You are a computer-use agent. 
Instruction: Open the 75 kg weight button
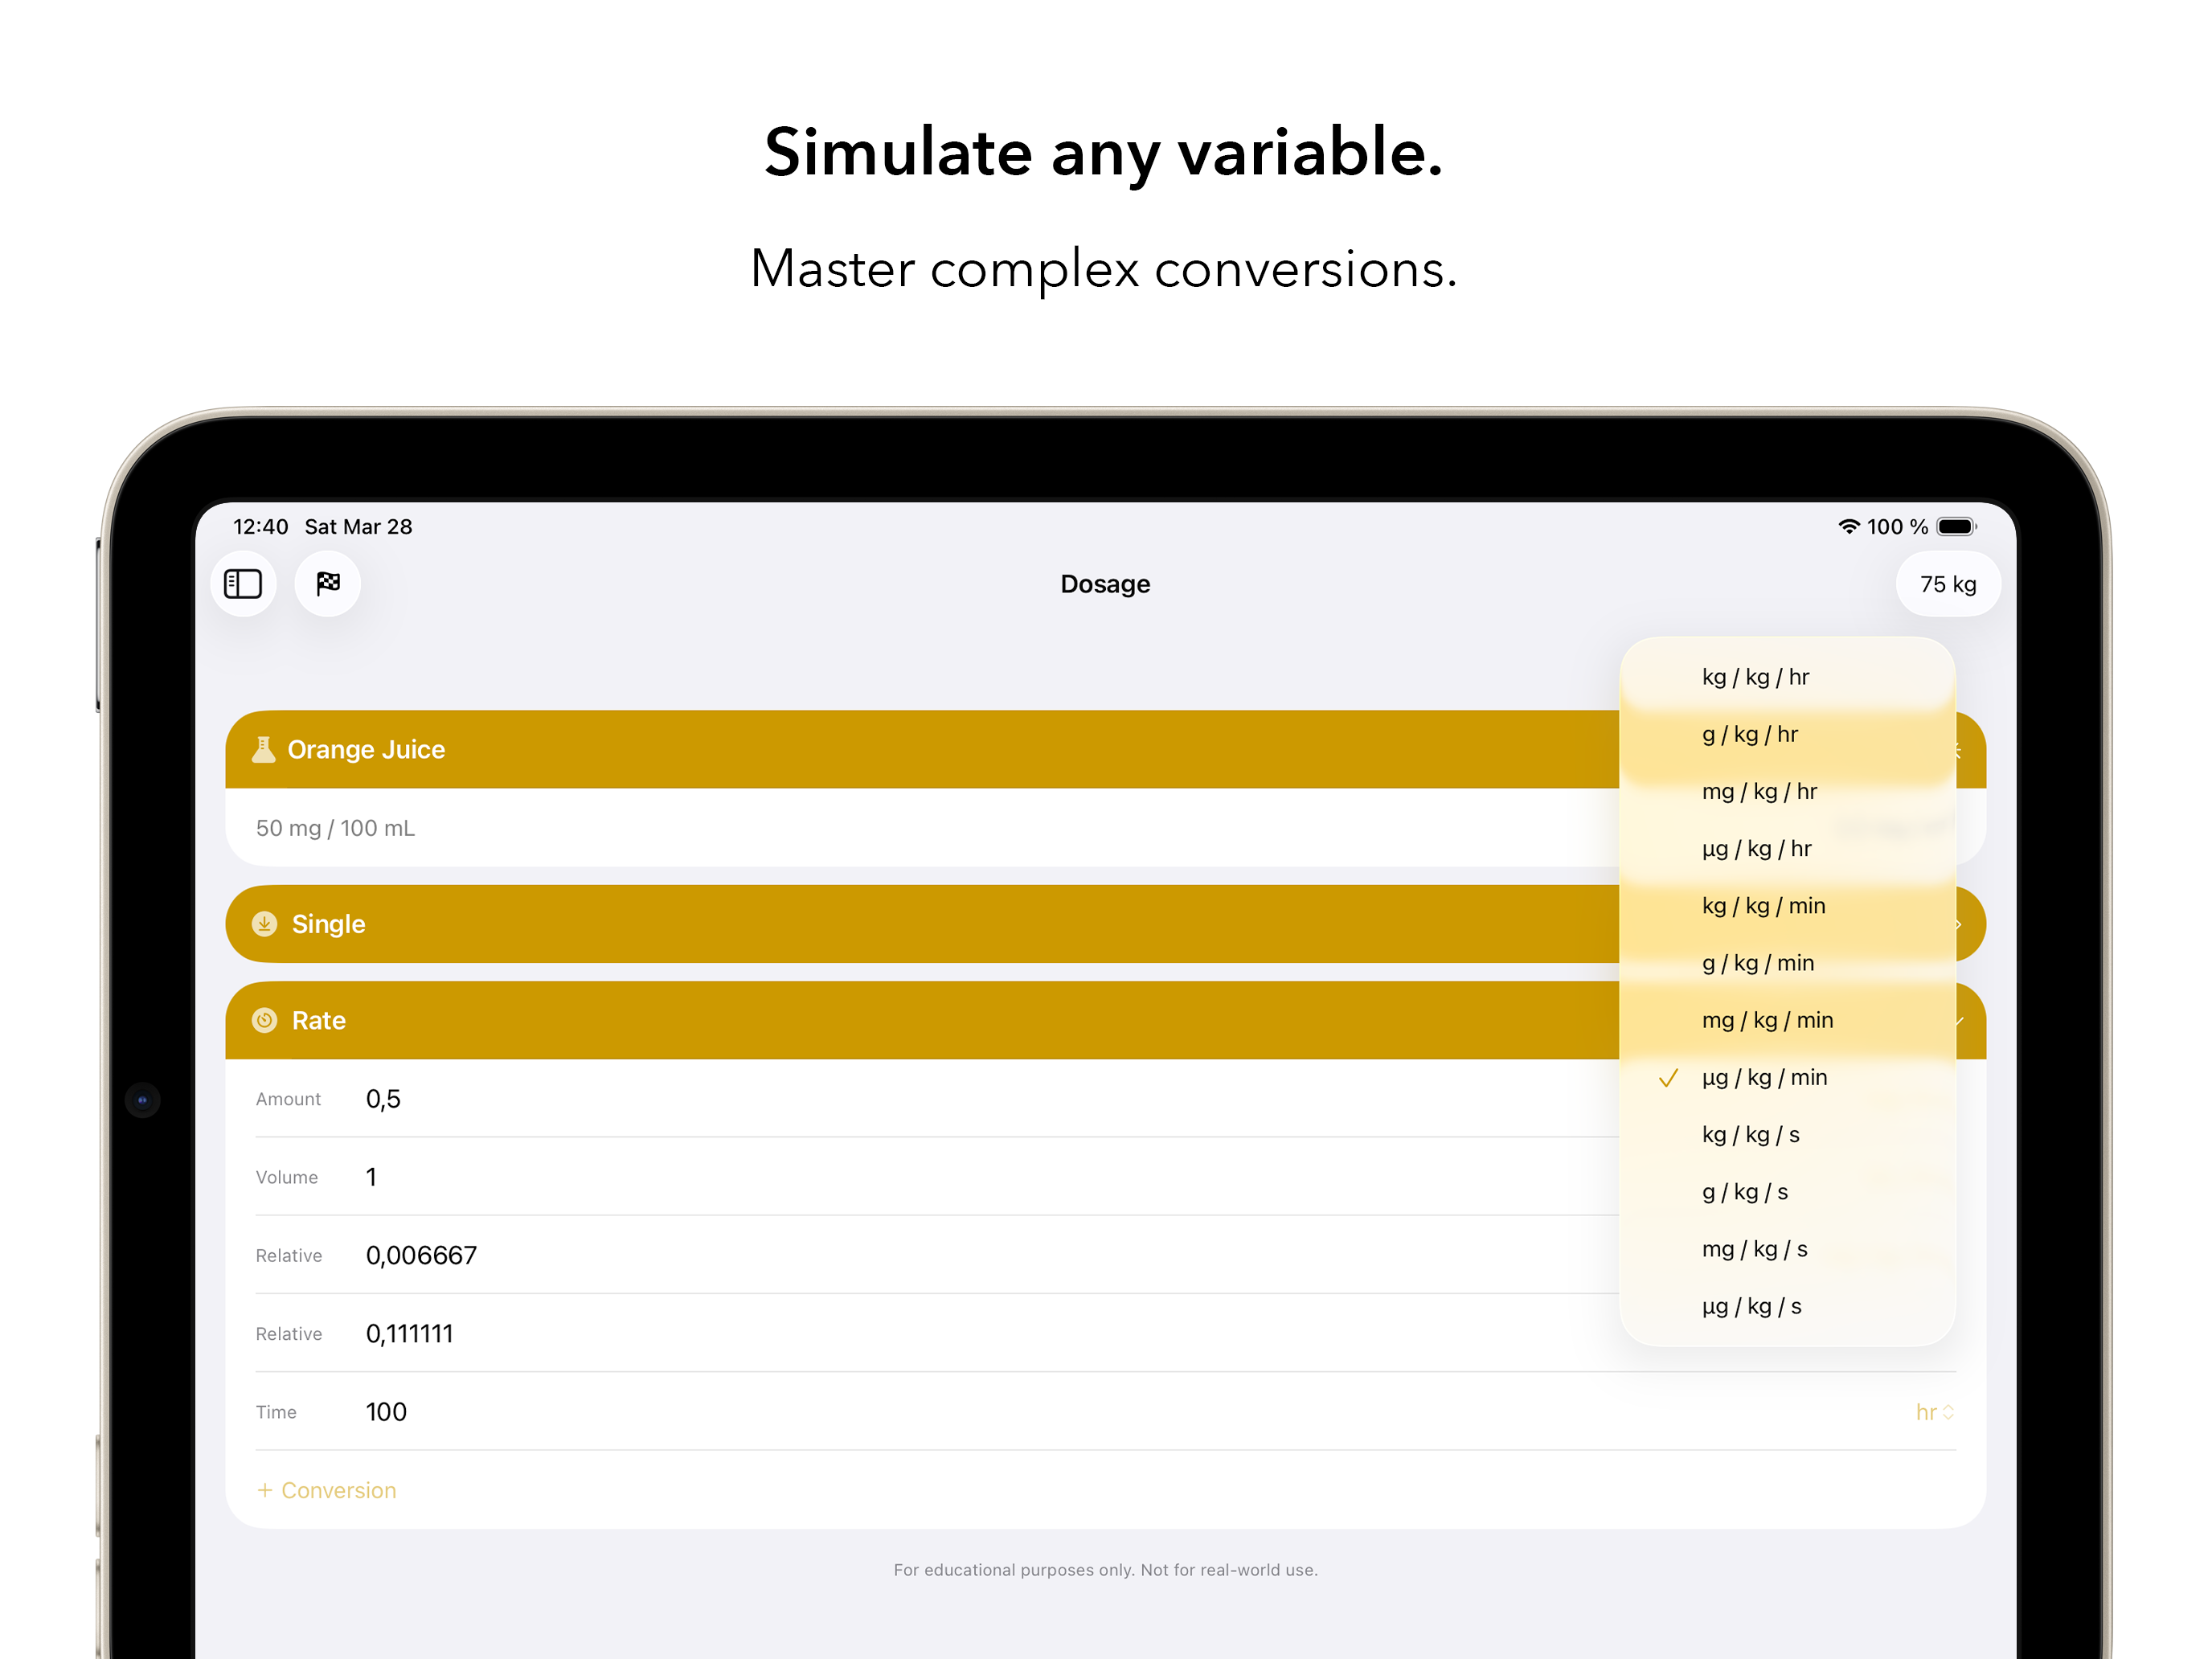pyautogui.click(x=1947, y=584)
